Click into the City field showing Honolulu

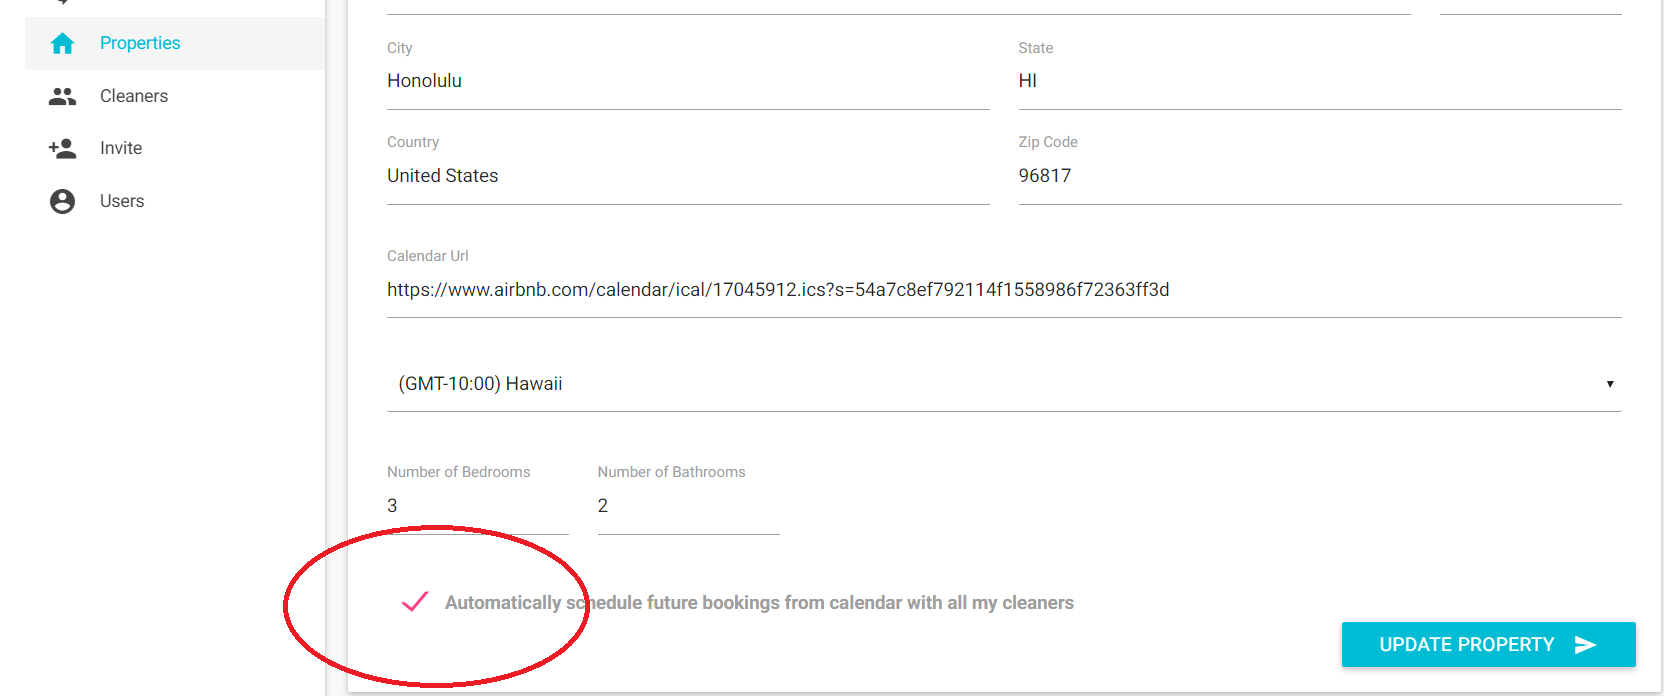(x=688, y=81)
